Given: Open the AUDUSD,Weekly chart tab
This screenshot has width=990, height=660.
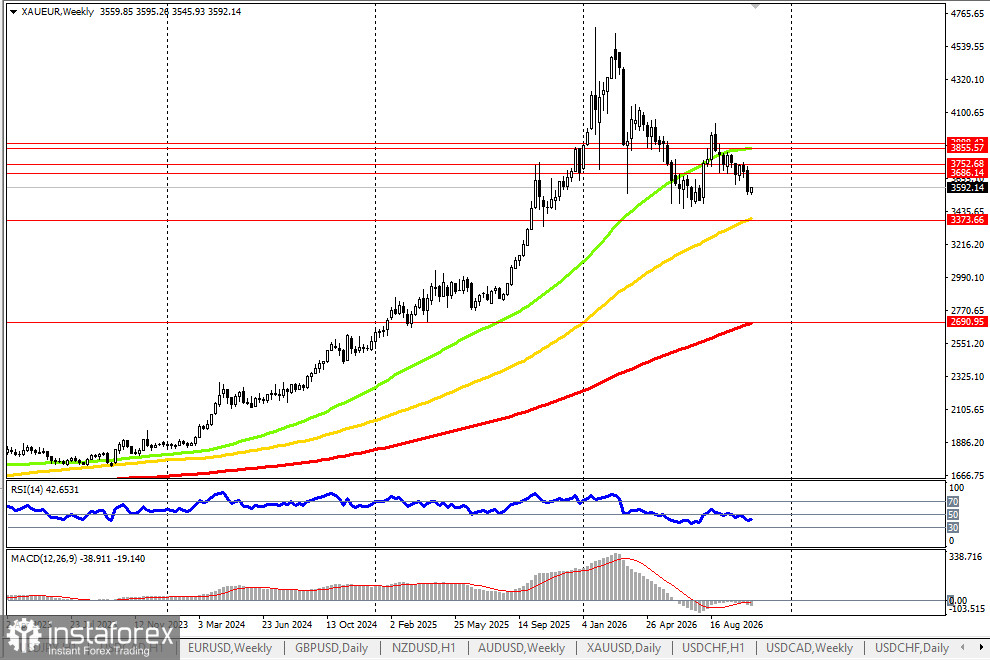Looking at the screenshot, I should click(522, 648).
